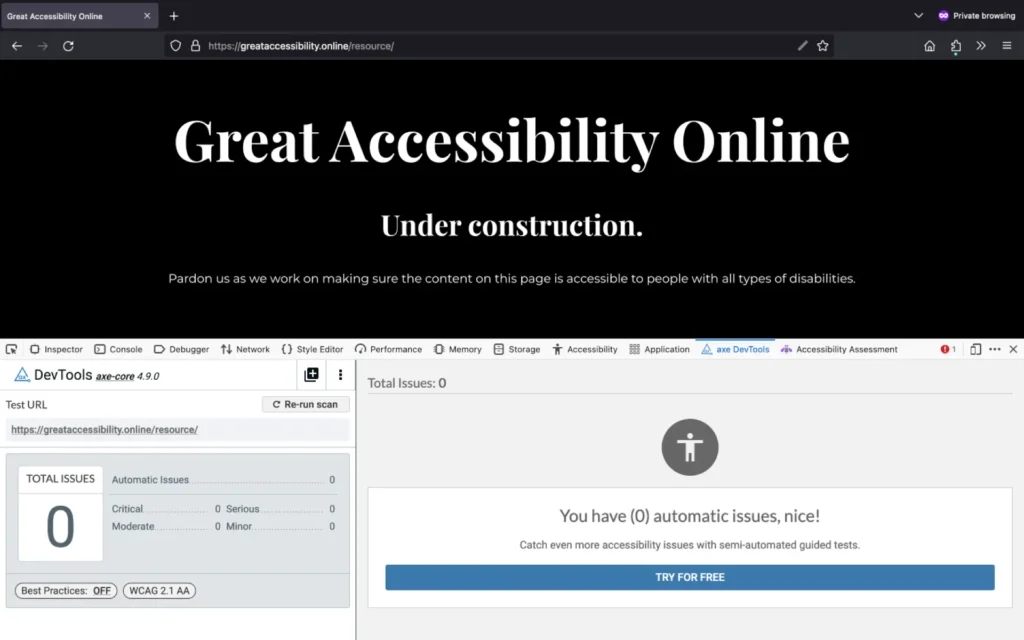
Task: Open Responsive Design Mode in DevTools
Action: pos(976,349)
